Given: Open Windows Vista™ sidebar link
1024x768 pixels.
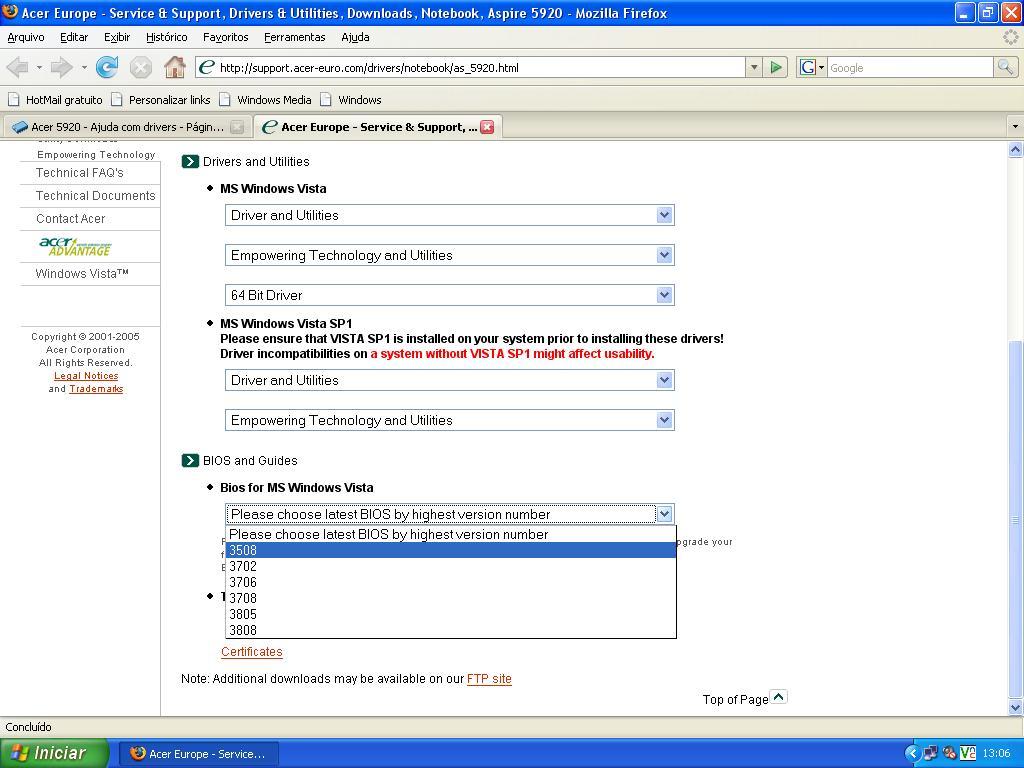Looking at the screenshot, I should 82,274.
